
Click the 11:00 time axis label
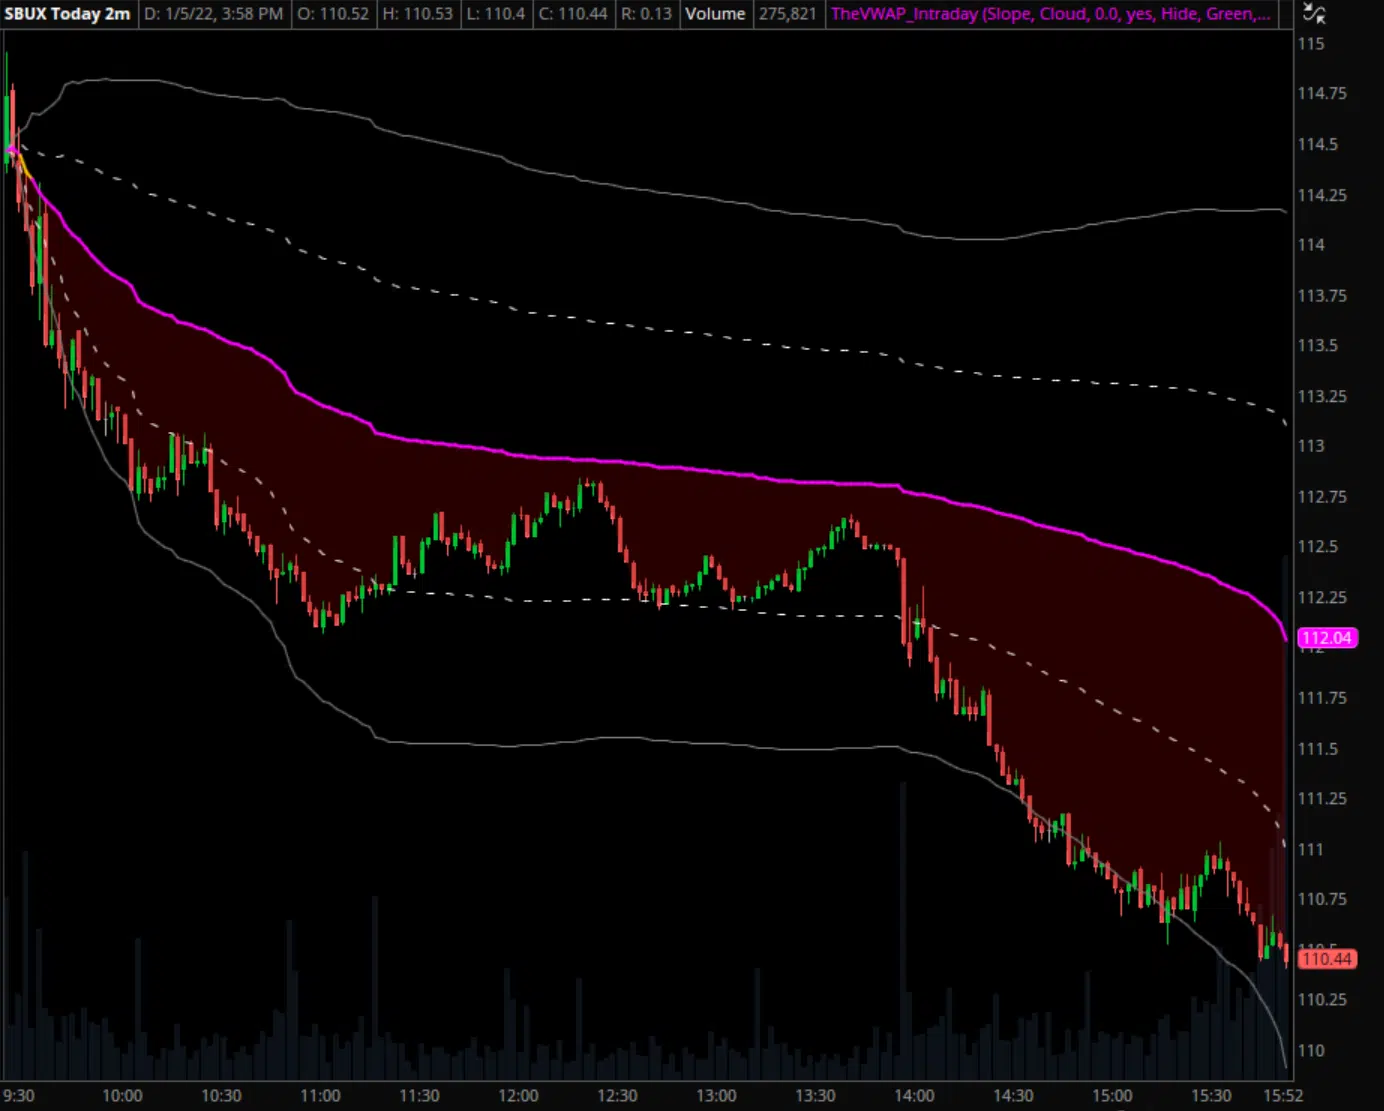point(320,1096)
